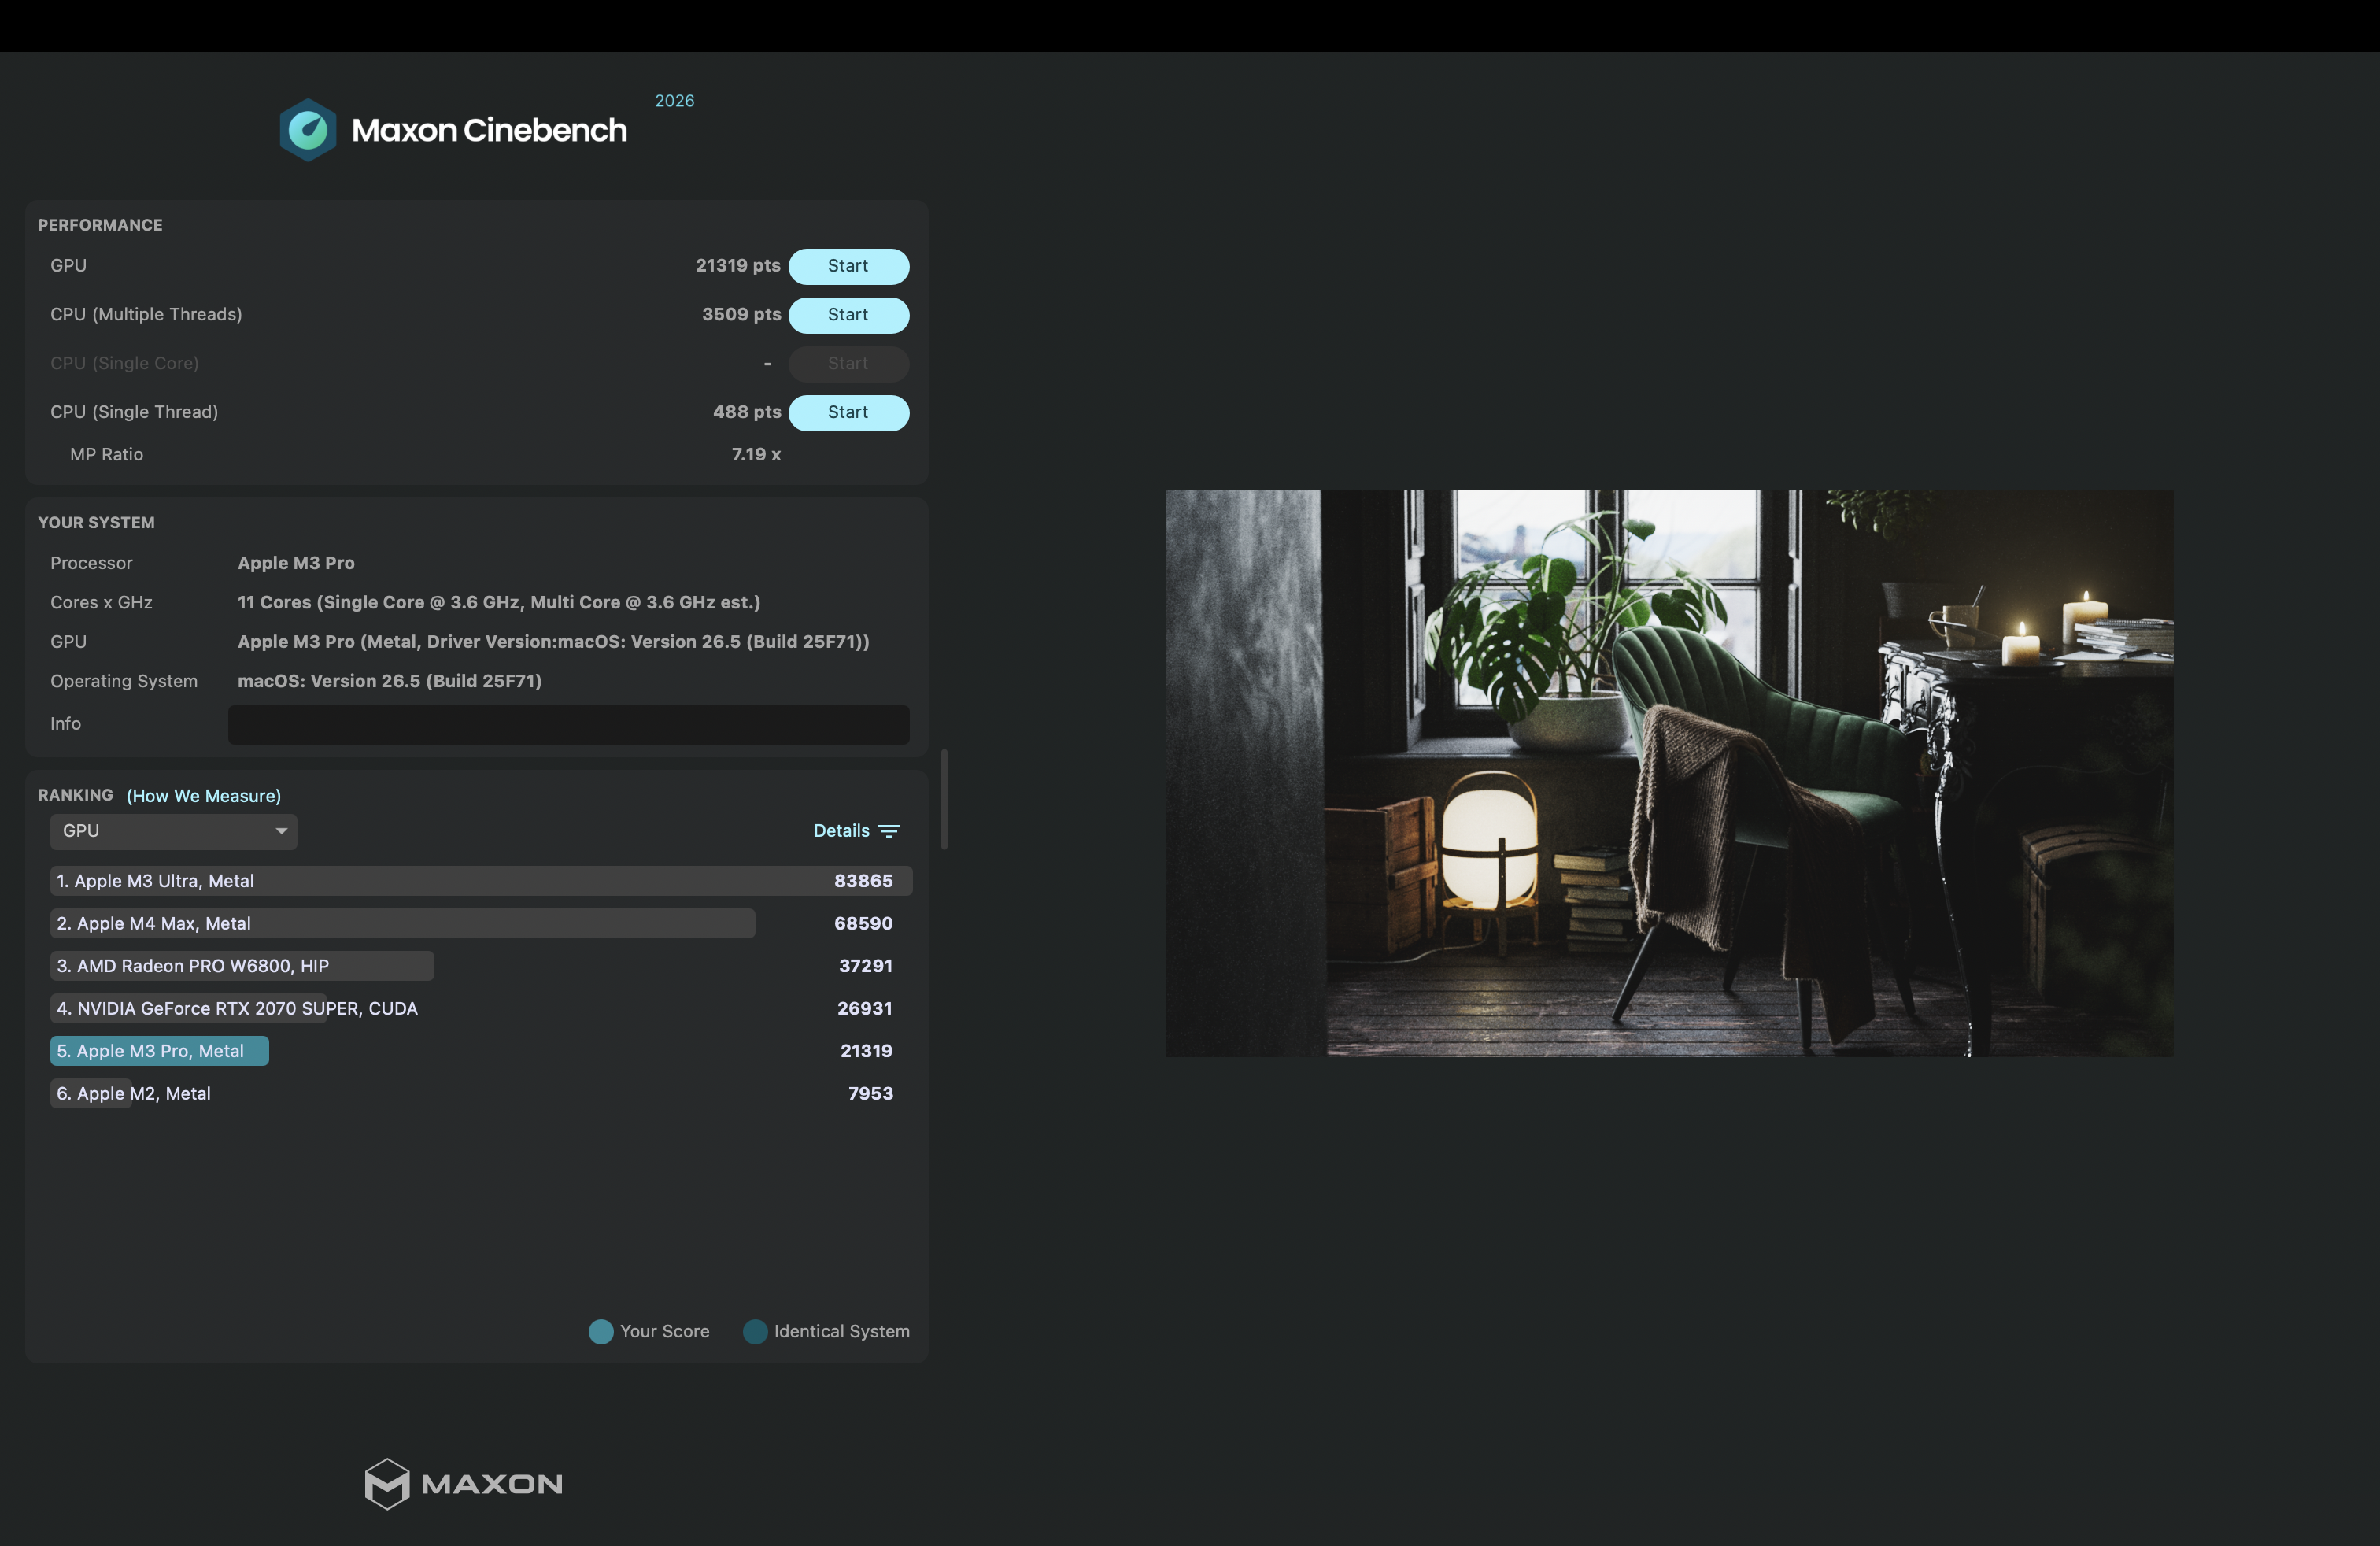
Task: Click the CPU (Single Thread) label
Action: click(x=134, y=412)
